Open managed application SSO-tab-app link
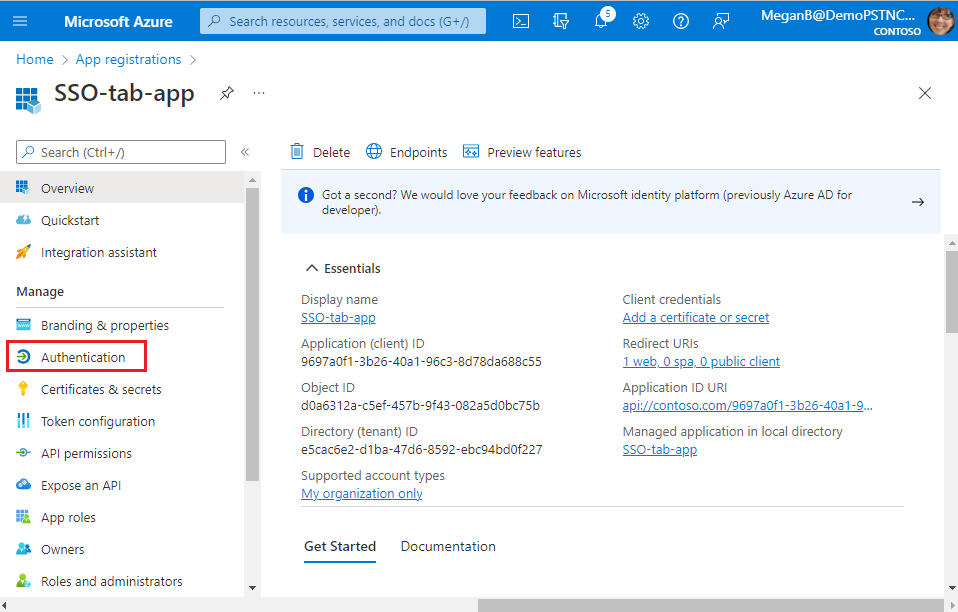Screen dimensions: 958x612 (x=659, y=450)
